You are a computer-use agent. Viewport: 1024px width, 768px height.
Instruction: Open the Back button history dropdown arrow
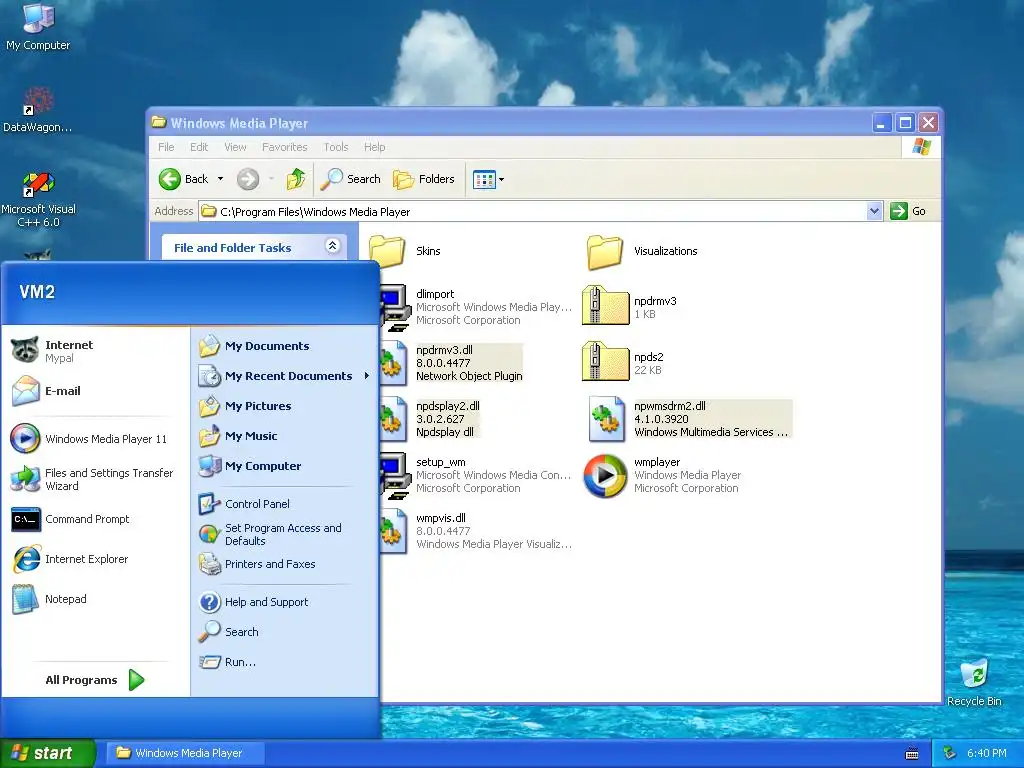[x=221, y=179]
